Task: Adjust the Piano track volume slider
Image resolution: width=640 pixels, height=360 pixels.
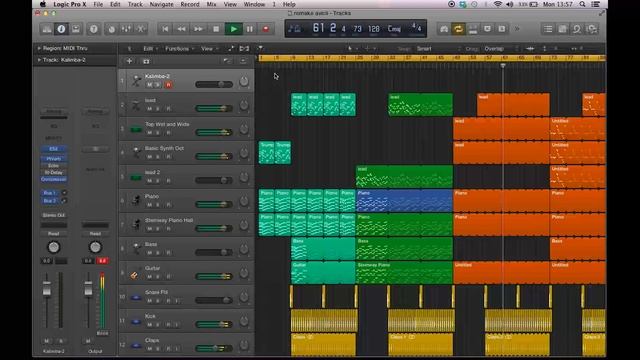Action: point(214,204)
